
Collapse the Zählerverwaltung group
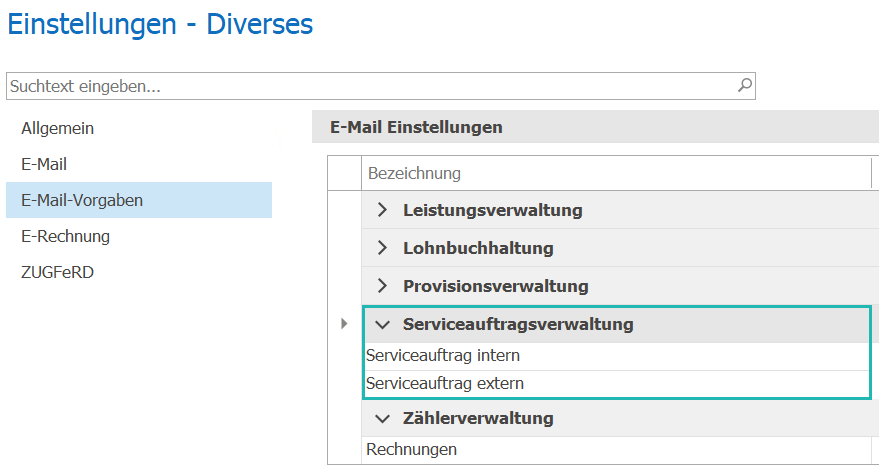(x=382, y=418)
